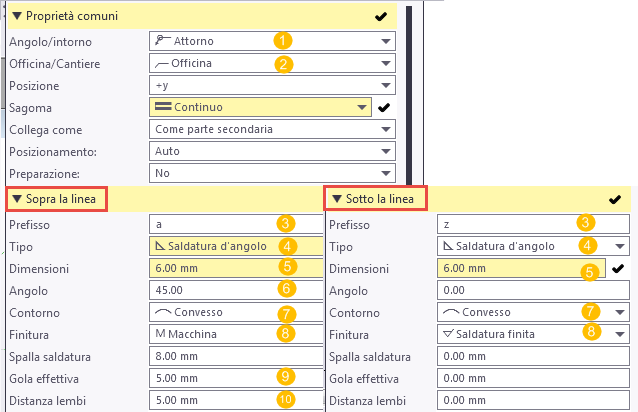
Task: Toggle the Sotto la linea header checkmark
Action: point(615,199)
